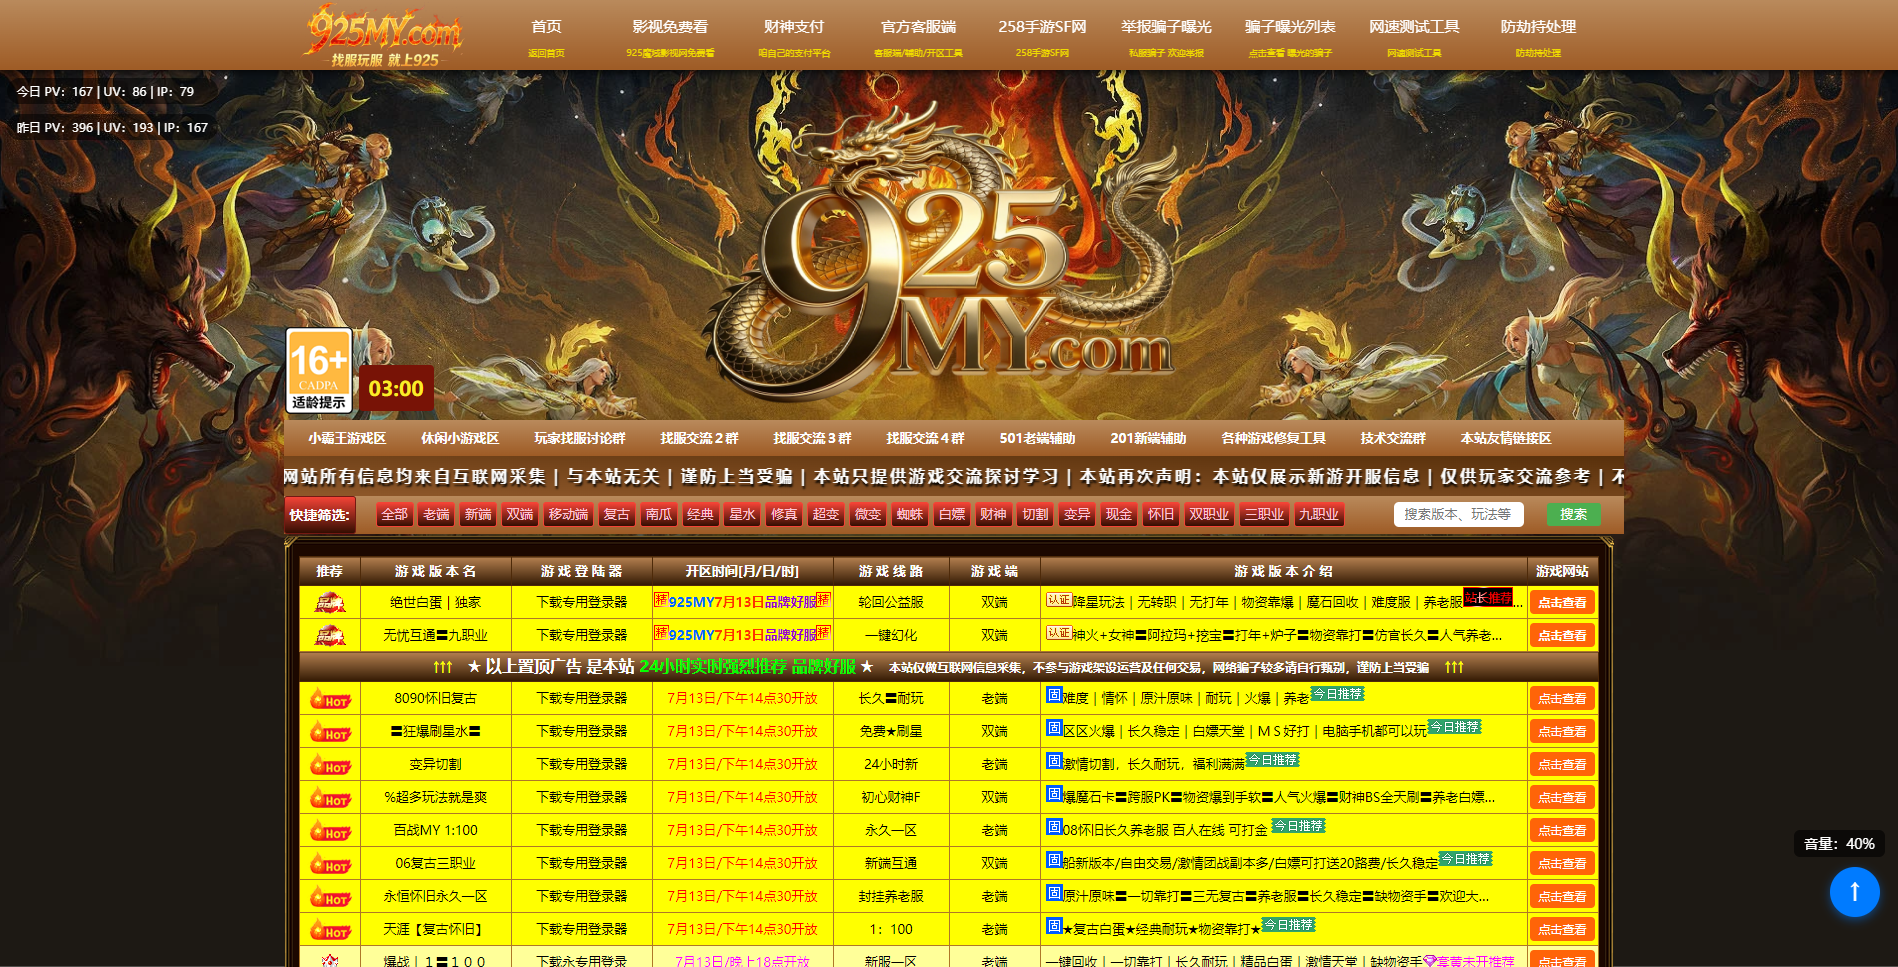
Task: Click the HOT flame icon beside 天涯【复古怀旧】
Action: coord(330,929)
